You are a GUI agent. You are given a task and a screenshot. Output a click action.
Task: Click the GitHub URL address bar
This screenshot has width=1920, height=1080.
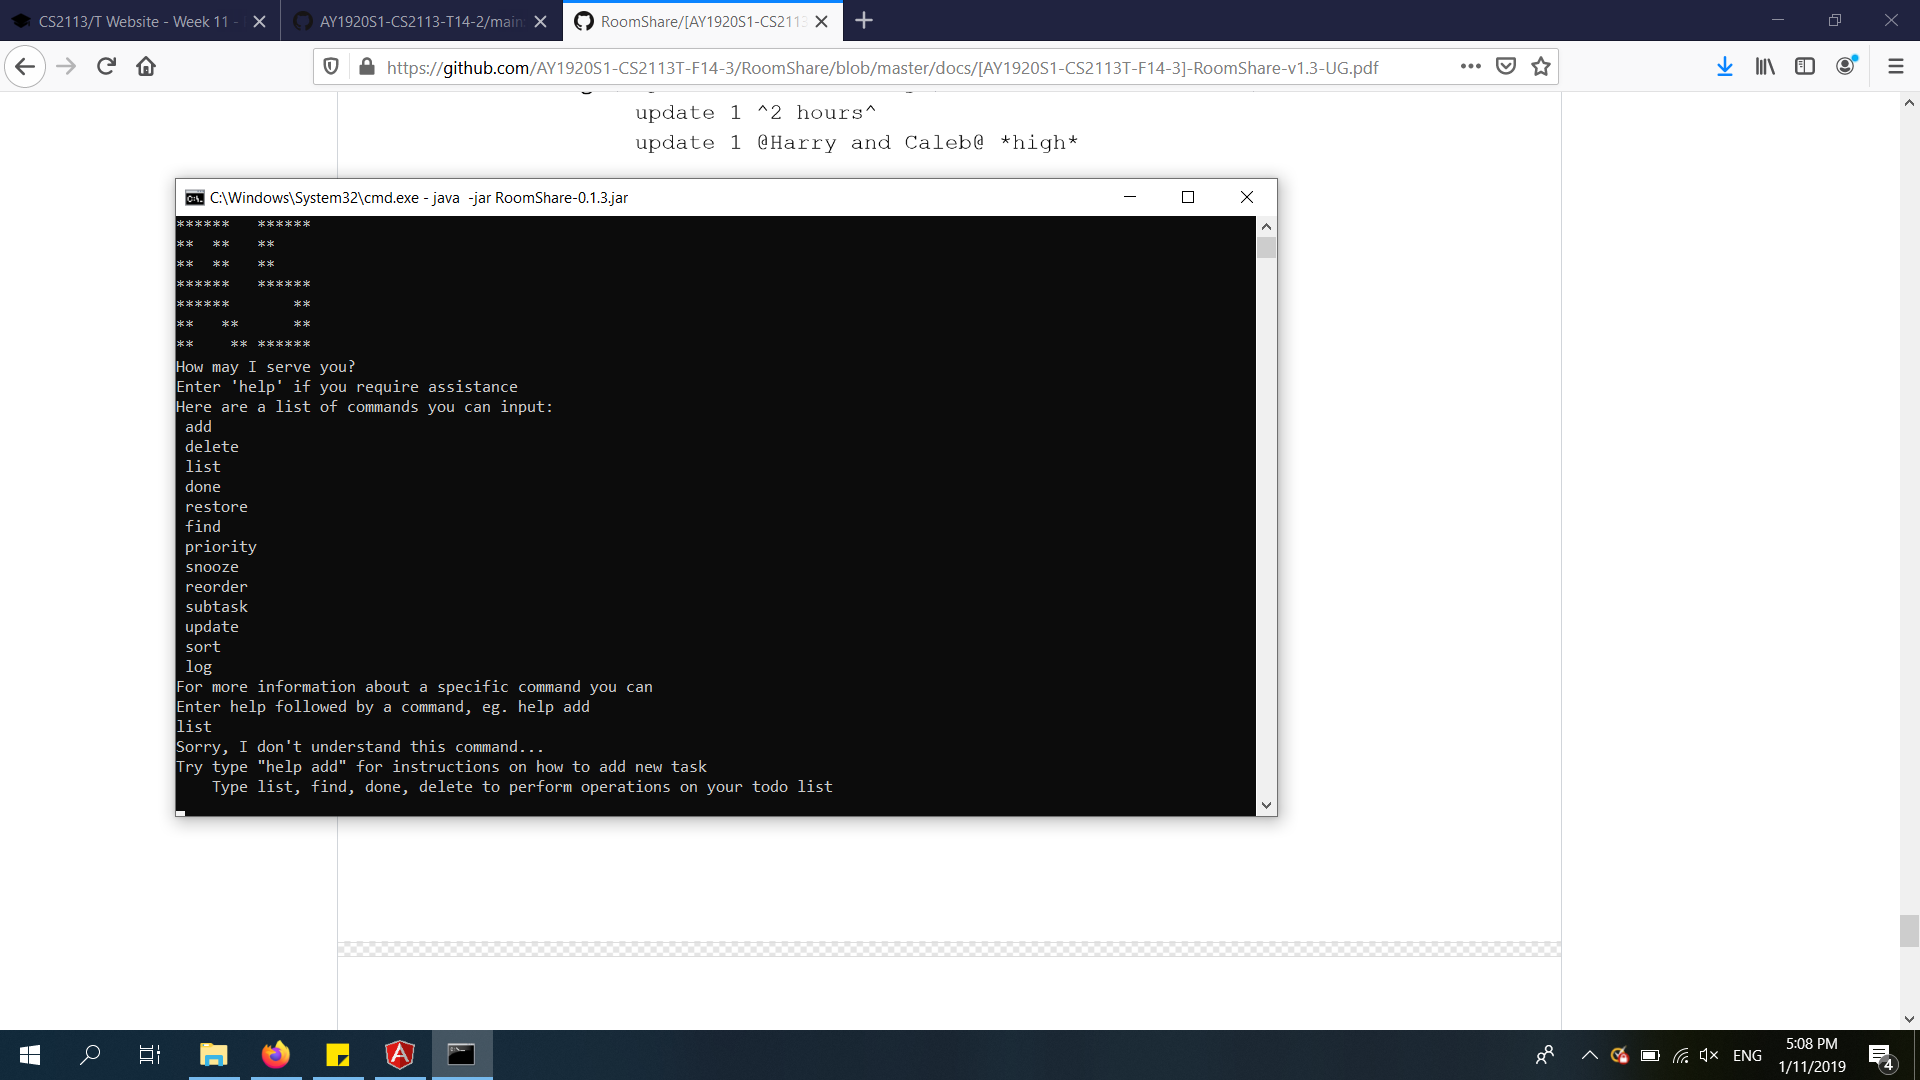(880, 67)
